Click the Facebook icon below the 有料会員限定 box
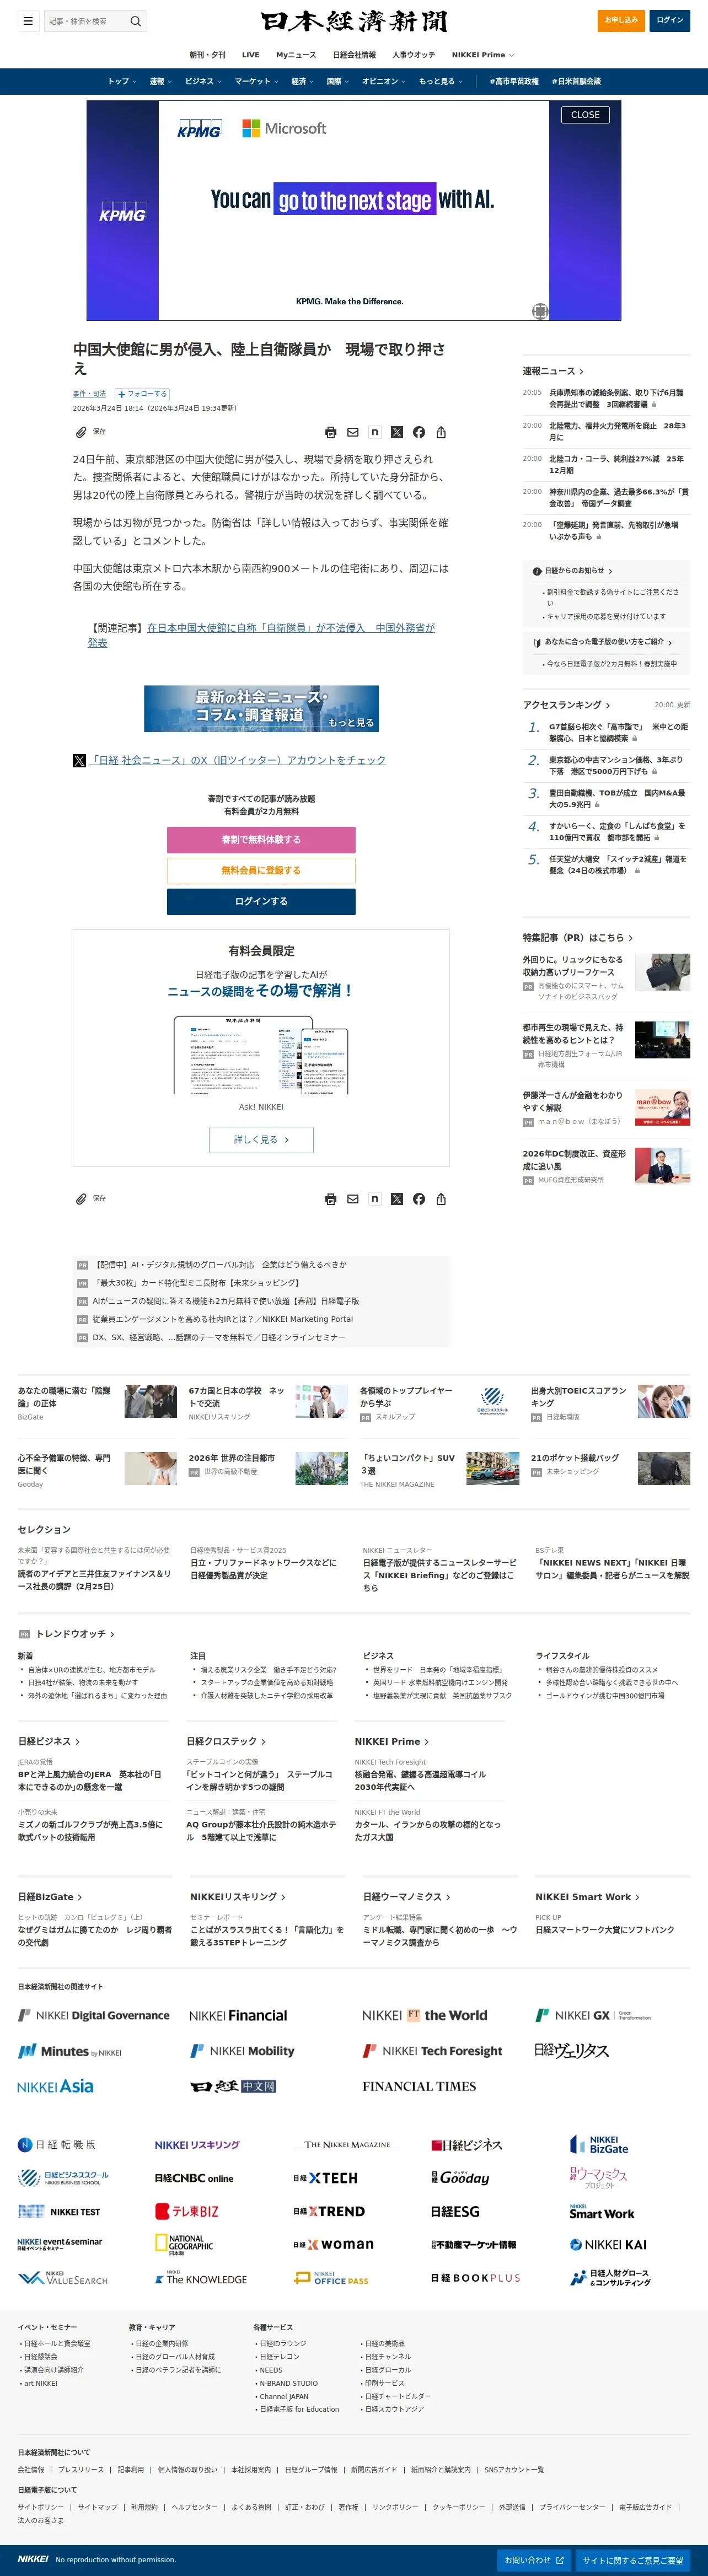Image resolution: width=708 pixels, height=2576 pixels. click(419, 1198)
